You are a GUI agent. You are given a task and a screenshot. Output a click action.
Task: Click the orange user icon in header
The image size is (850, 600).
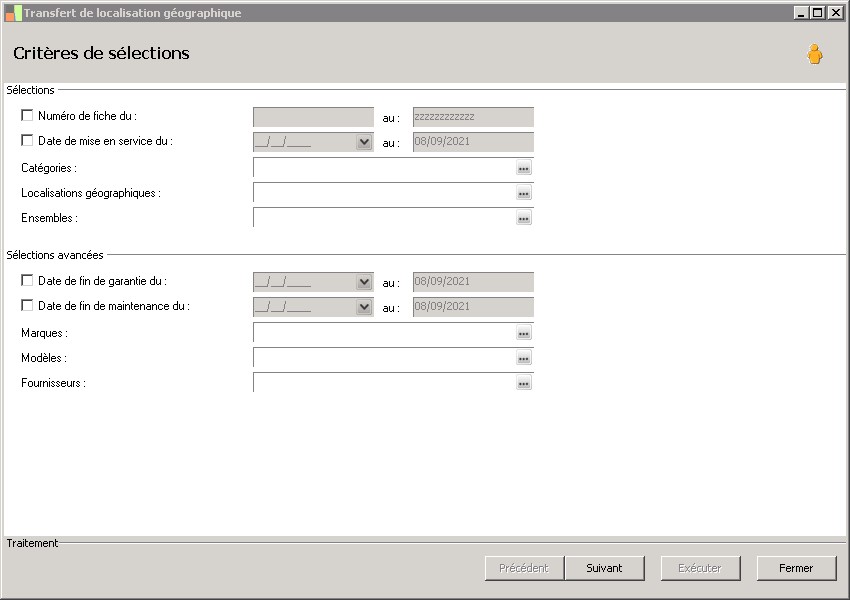(814, 54)
